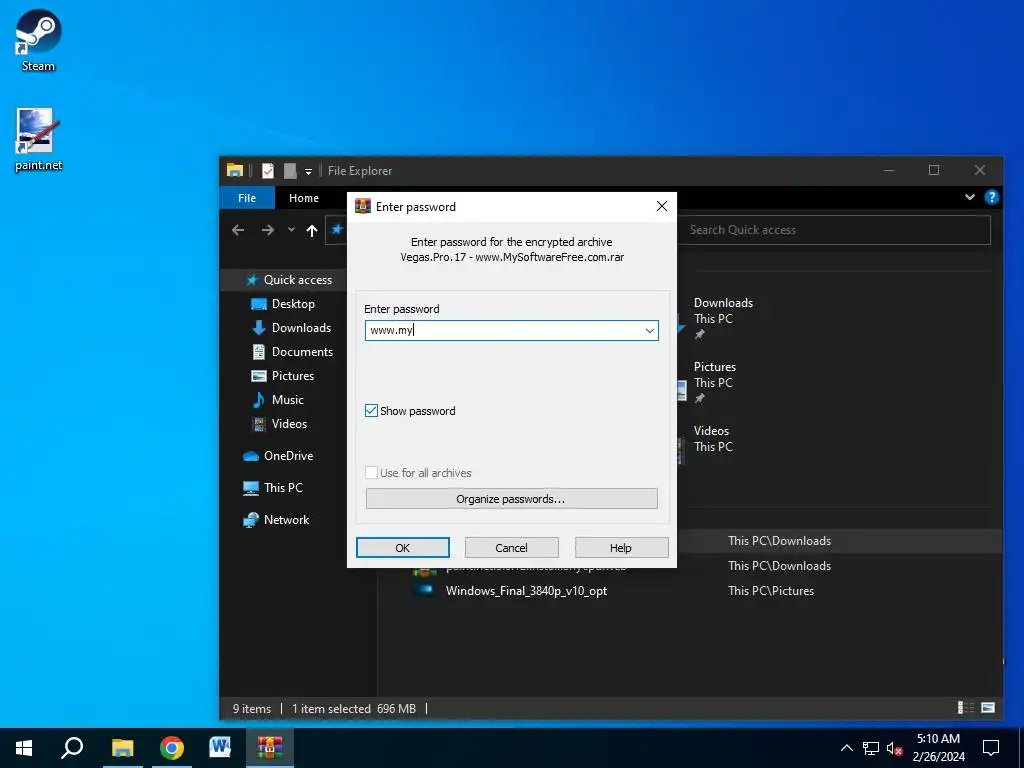Select Network in the navigation pane

(286, 520)
